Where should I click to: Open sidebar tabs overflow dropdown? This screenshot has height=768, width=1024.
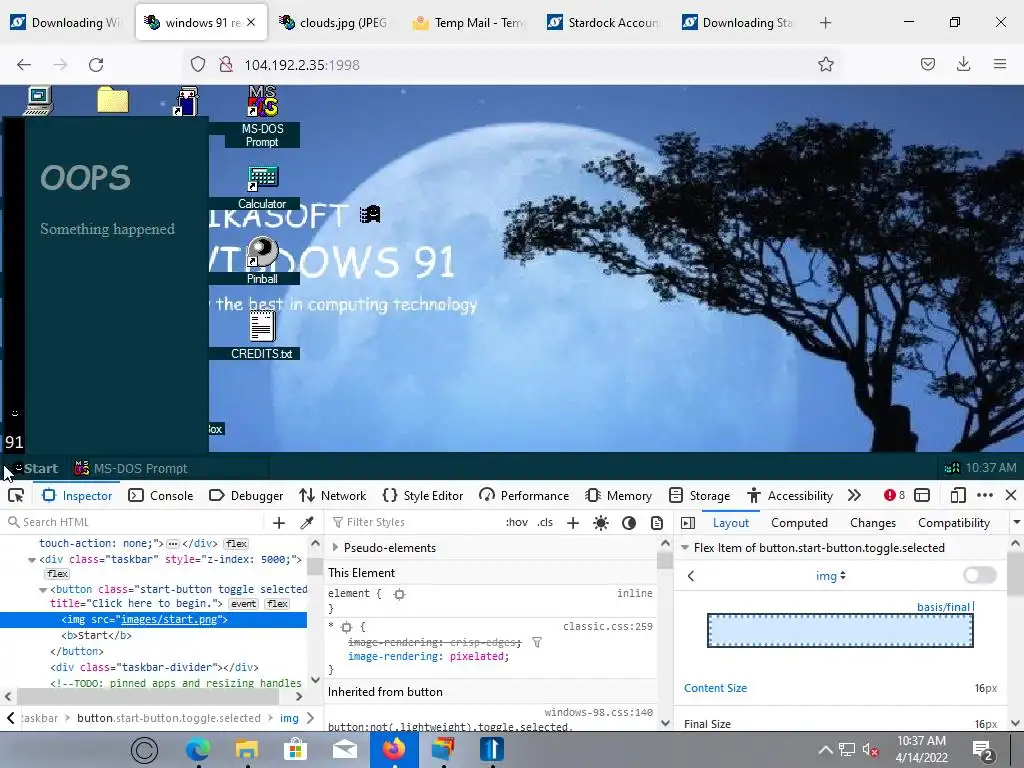pos(1016,522)
